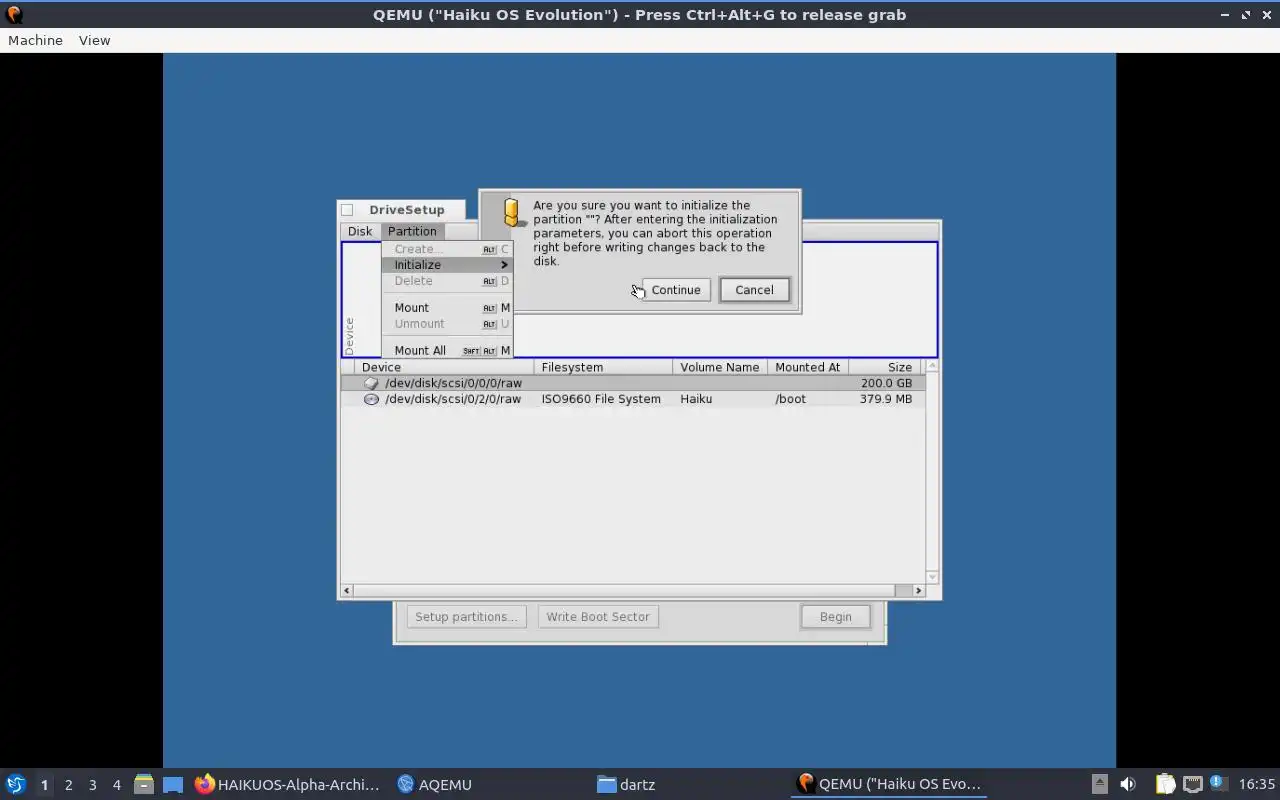Click the QEMU Haiku OS Evo... taskbar entry
Screen dimensions: 1280x800
click(x=890, y=784)
